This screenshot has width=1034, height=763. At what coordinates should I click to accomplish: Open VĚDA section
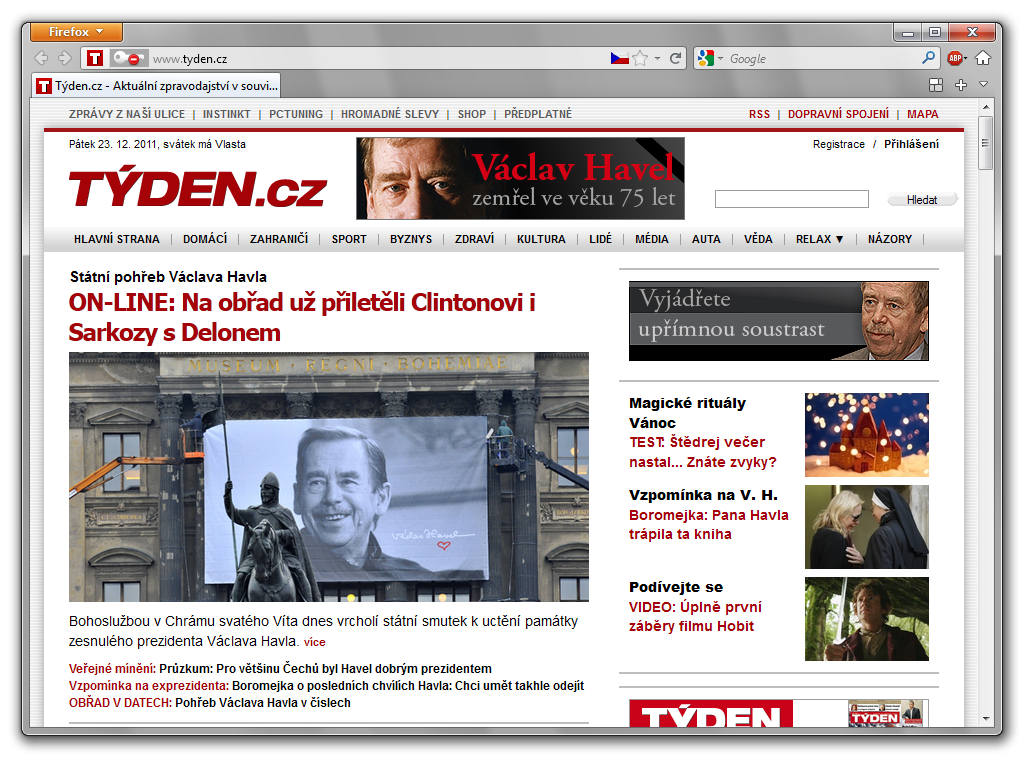[x=758, y=239]
